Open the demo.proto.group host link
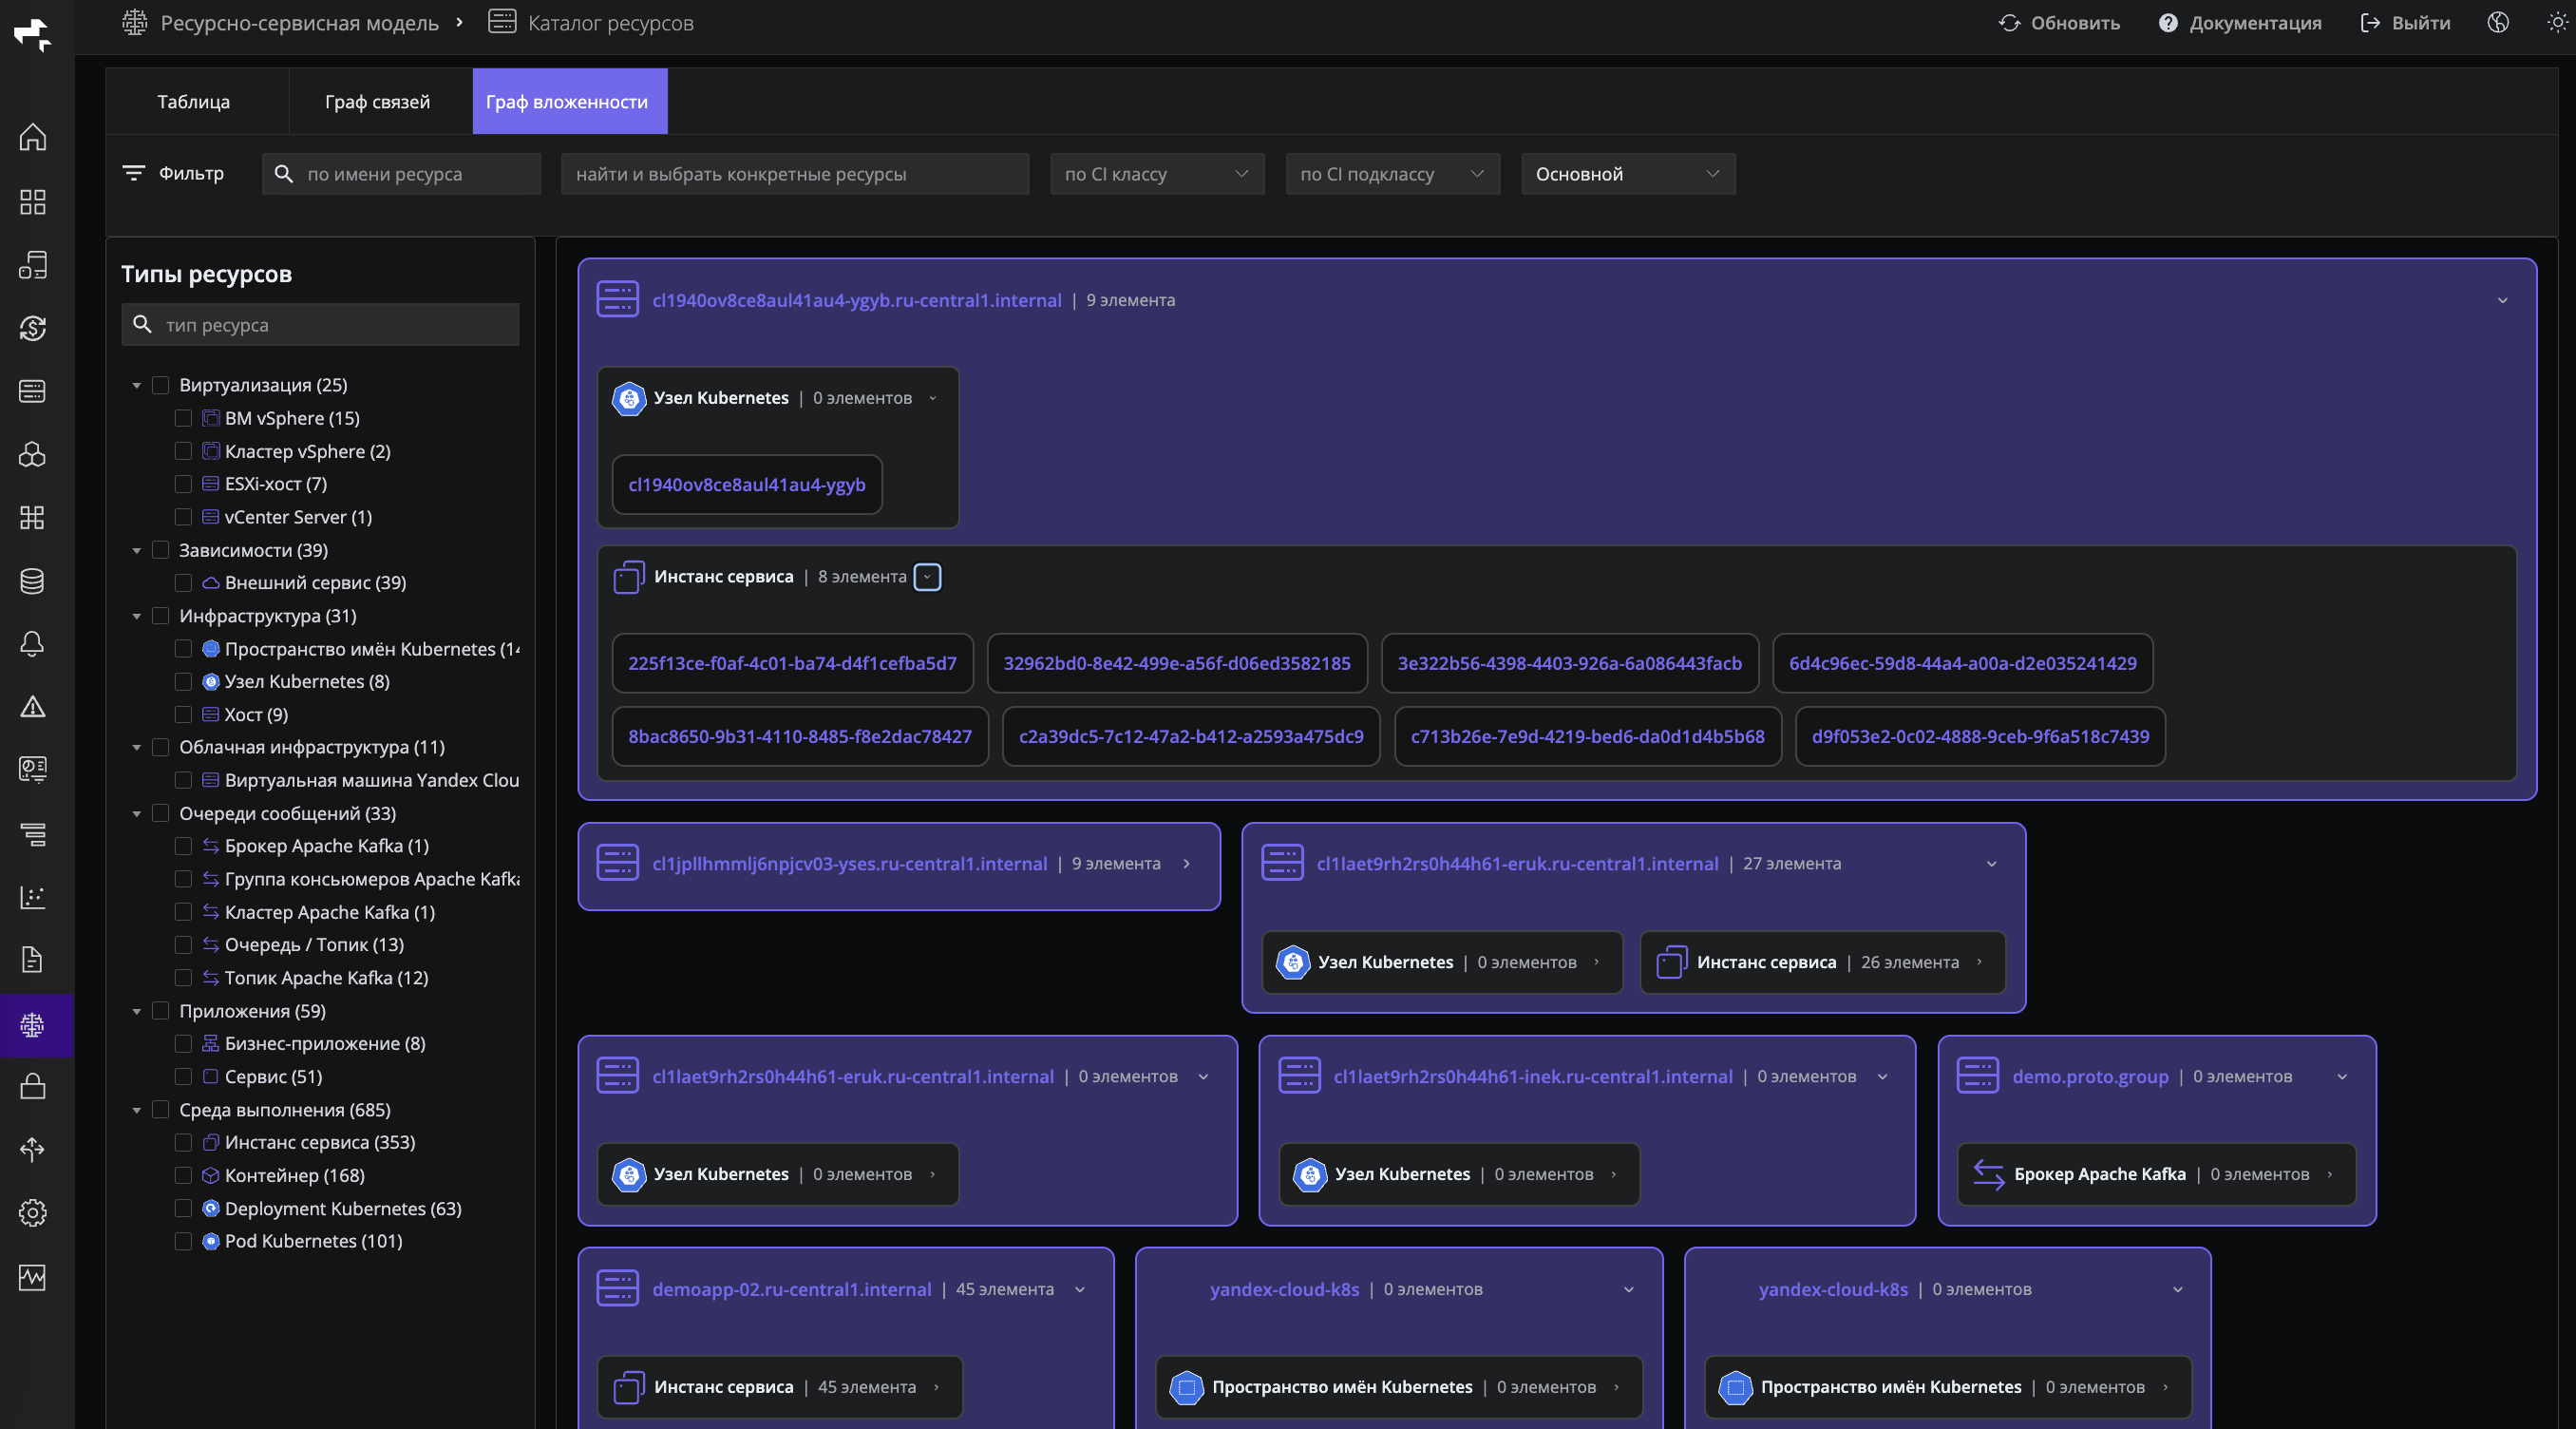 pyautogui.click(x=2090, y=1076)
